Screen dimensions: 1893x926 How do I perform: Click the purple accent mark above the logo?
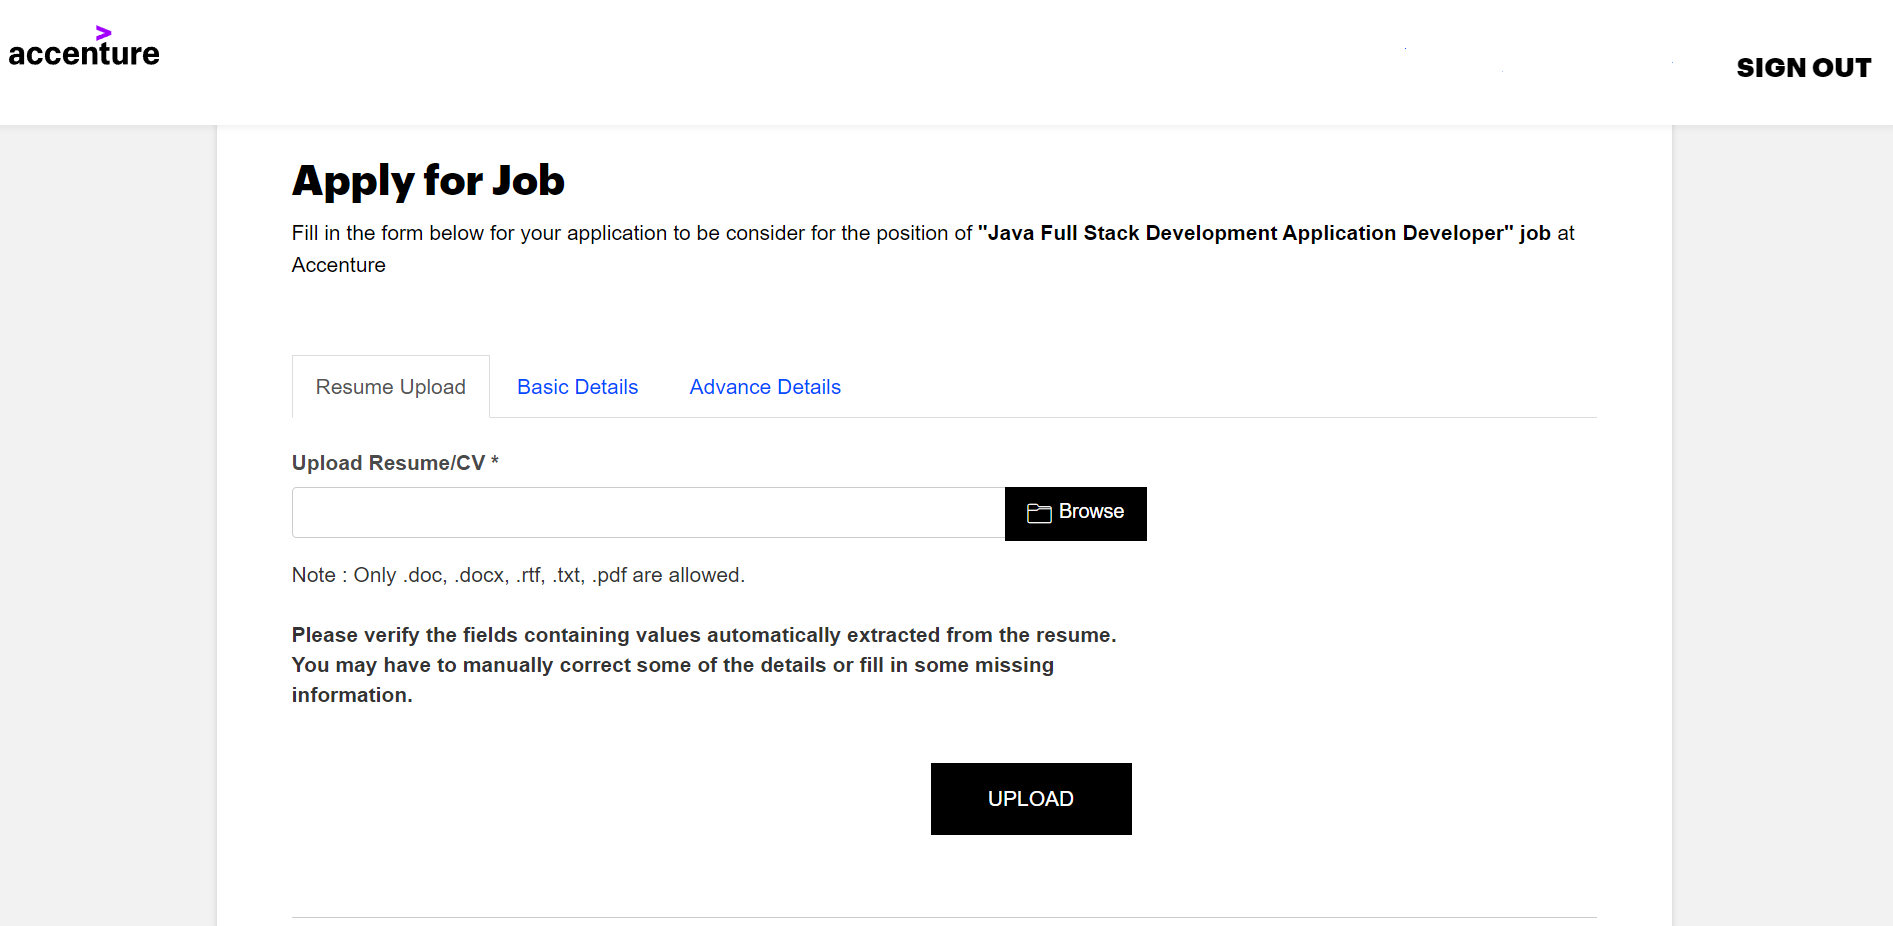pyautogui.click(x=103, y=33)
